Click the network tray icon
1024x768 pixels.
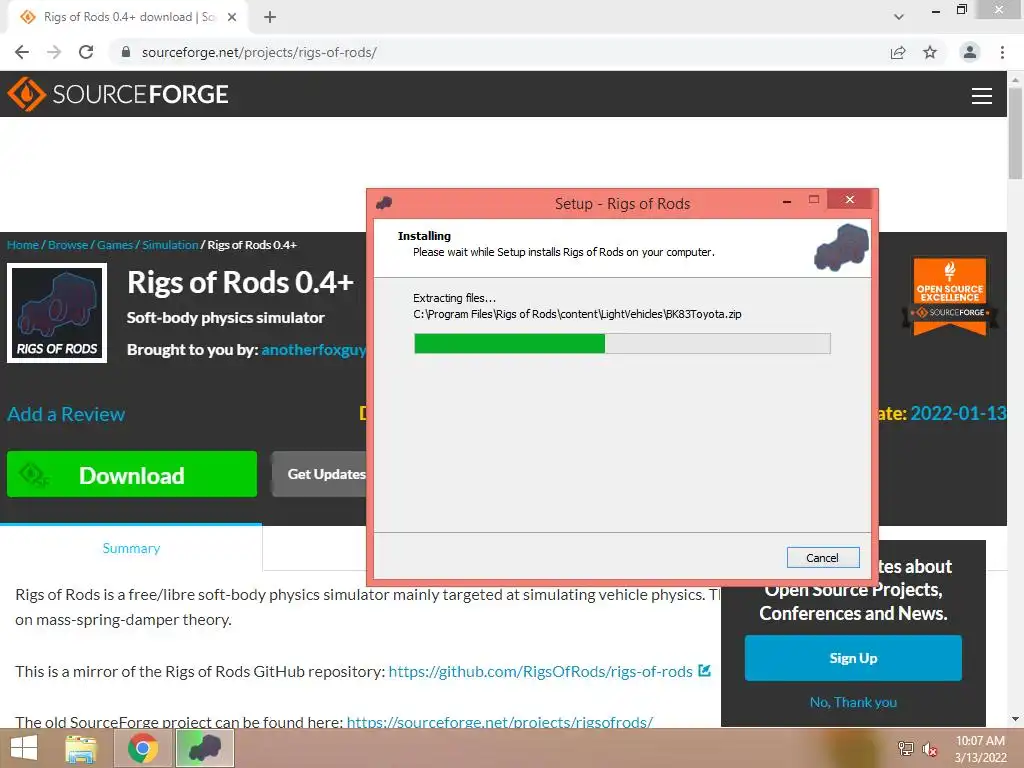click(905, 748)
